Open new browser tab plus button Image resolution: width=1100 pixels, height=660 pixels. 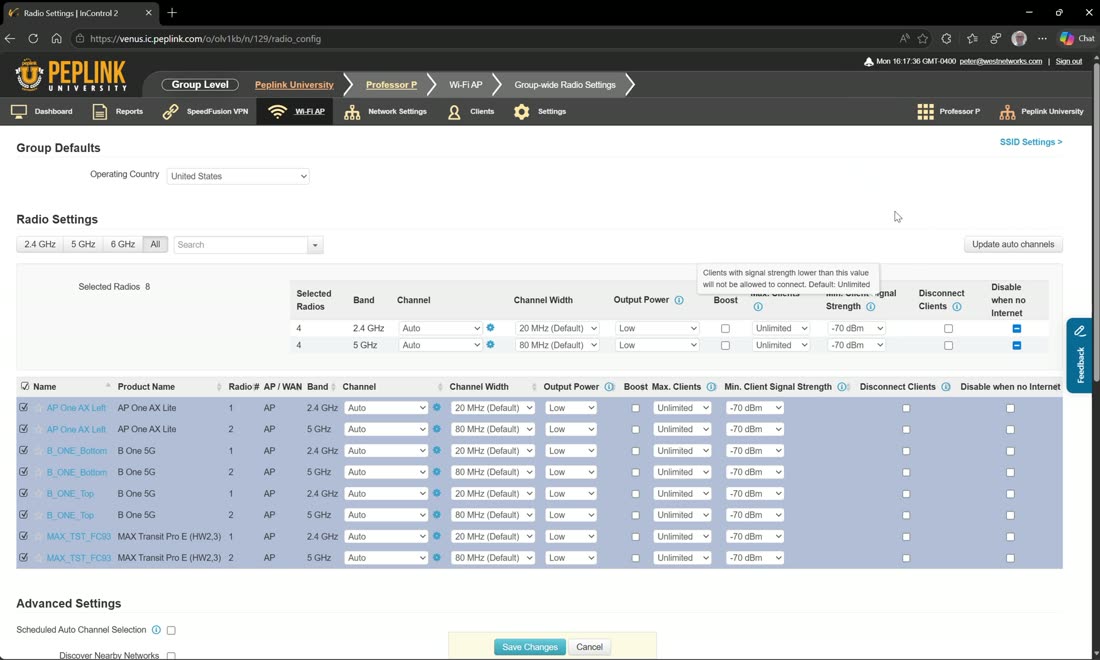pos(172,13)
